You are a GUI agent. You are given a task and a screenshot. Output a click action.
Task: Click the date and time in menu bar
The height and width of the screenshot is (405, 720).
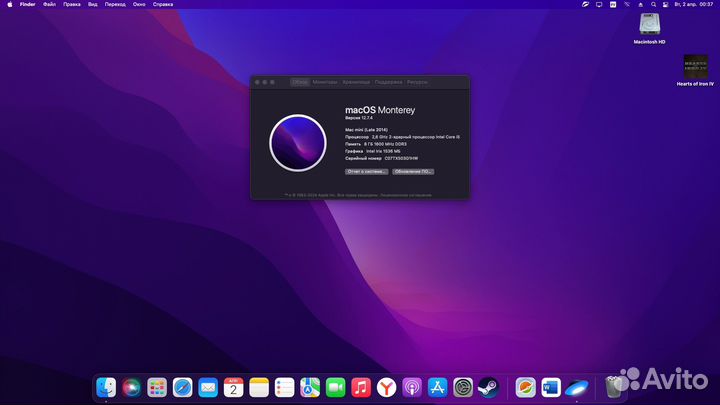tap(693, 4)
